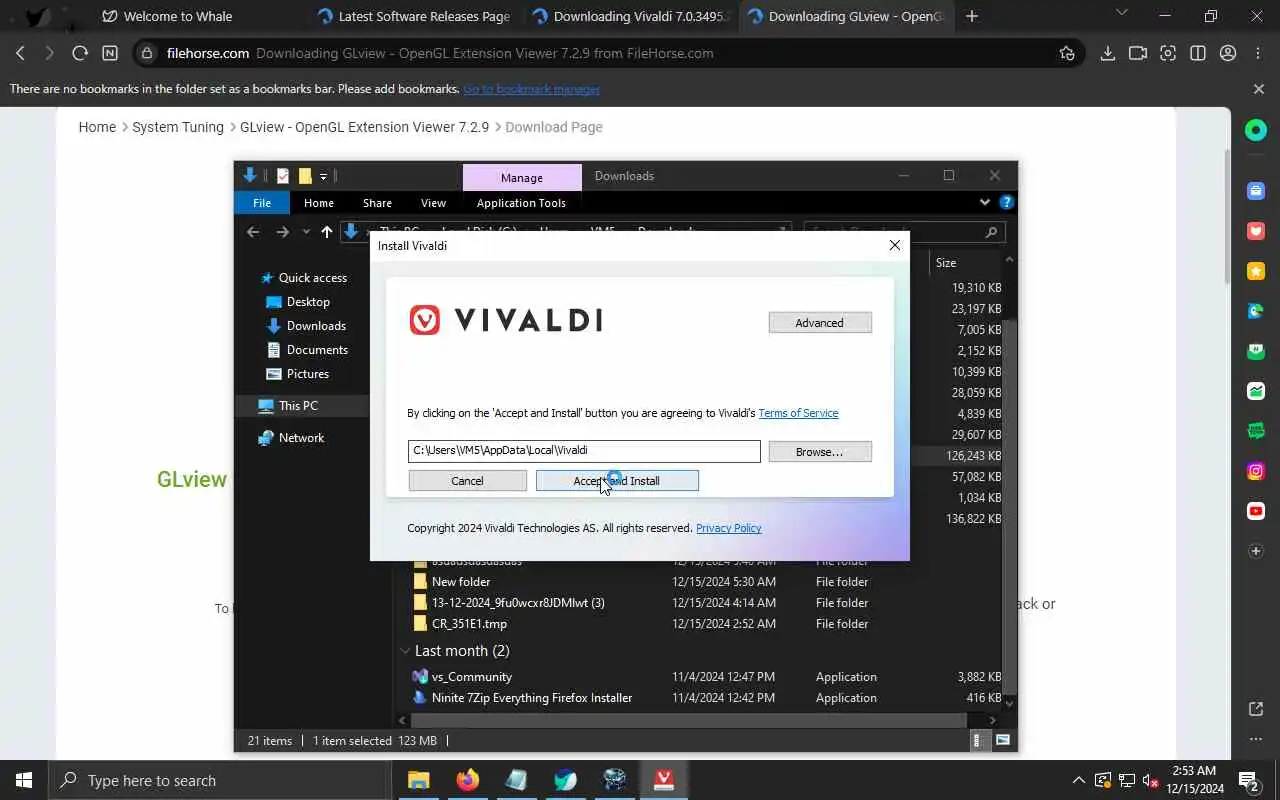Select Ninite 7Zip Everything Firefox Installer
The image size is (1280, 800).
(x=531, y=698)
